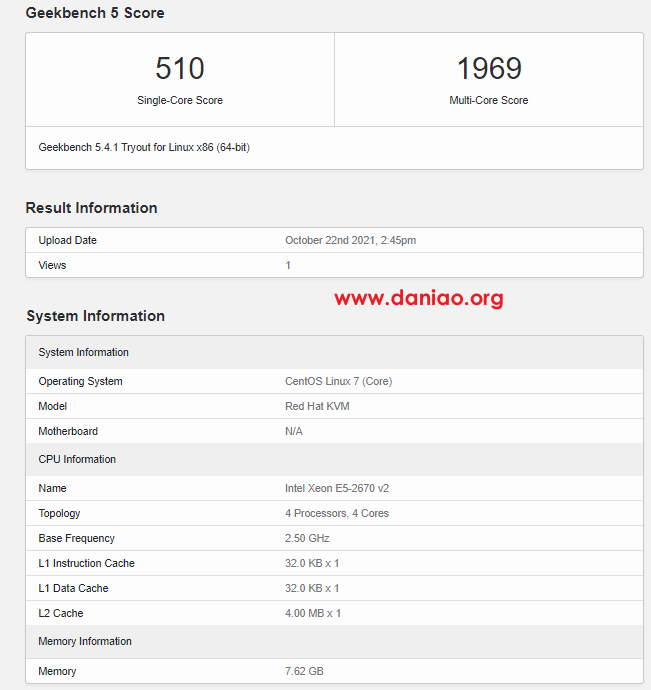Click the www.daniao.org watermark link
Viewport: 651px width, 690px height.
click(419, 298)
